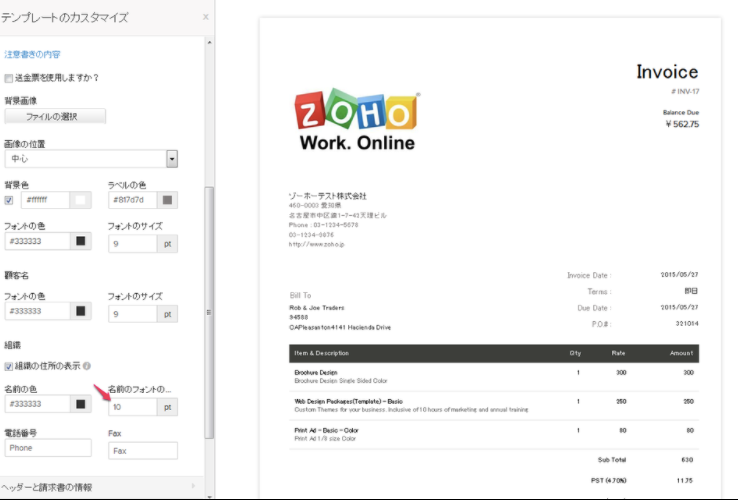Open the 顧客名 font color swatch
The width and height of the screenshot is (738, 500).
(80, 311)
